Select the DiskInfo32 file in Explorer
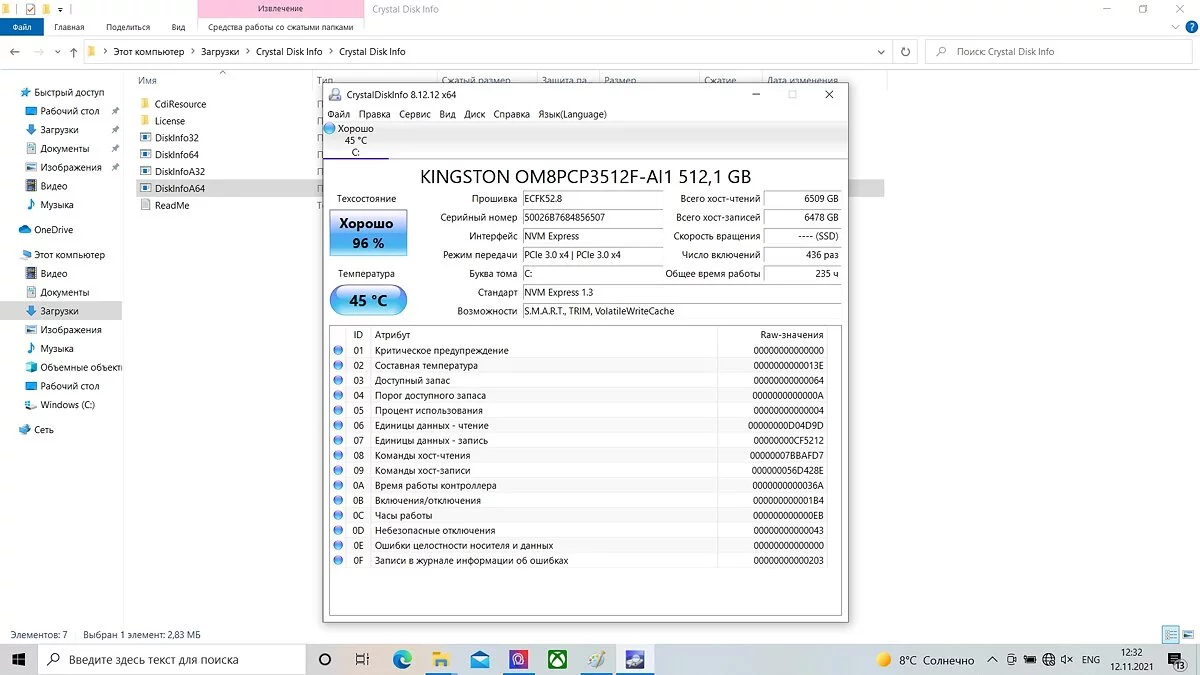Screen dimensions: 1200x675 point(168,138)
